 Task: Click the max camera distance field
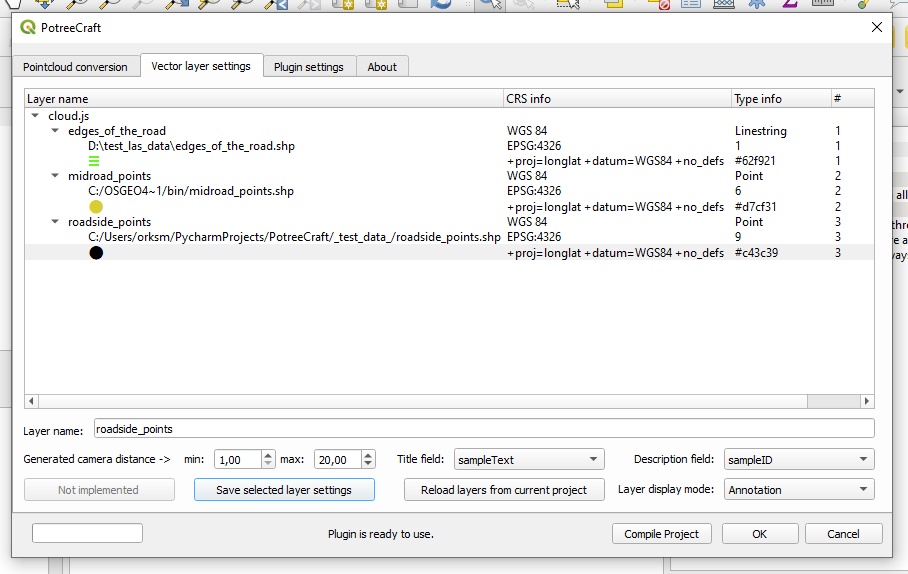(x=338, y=459)
